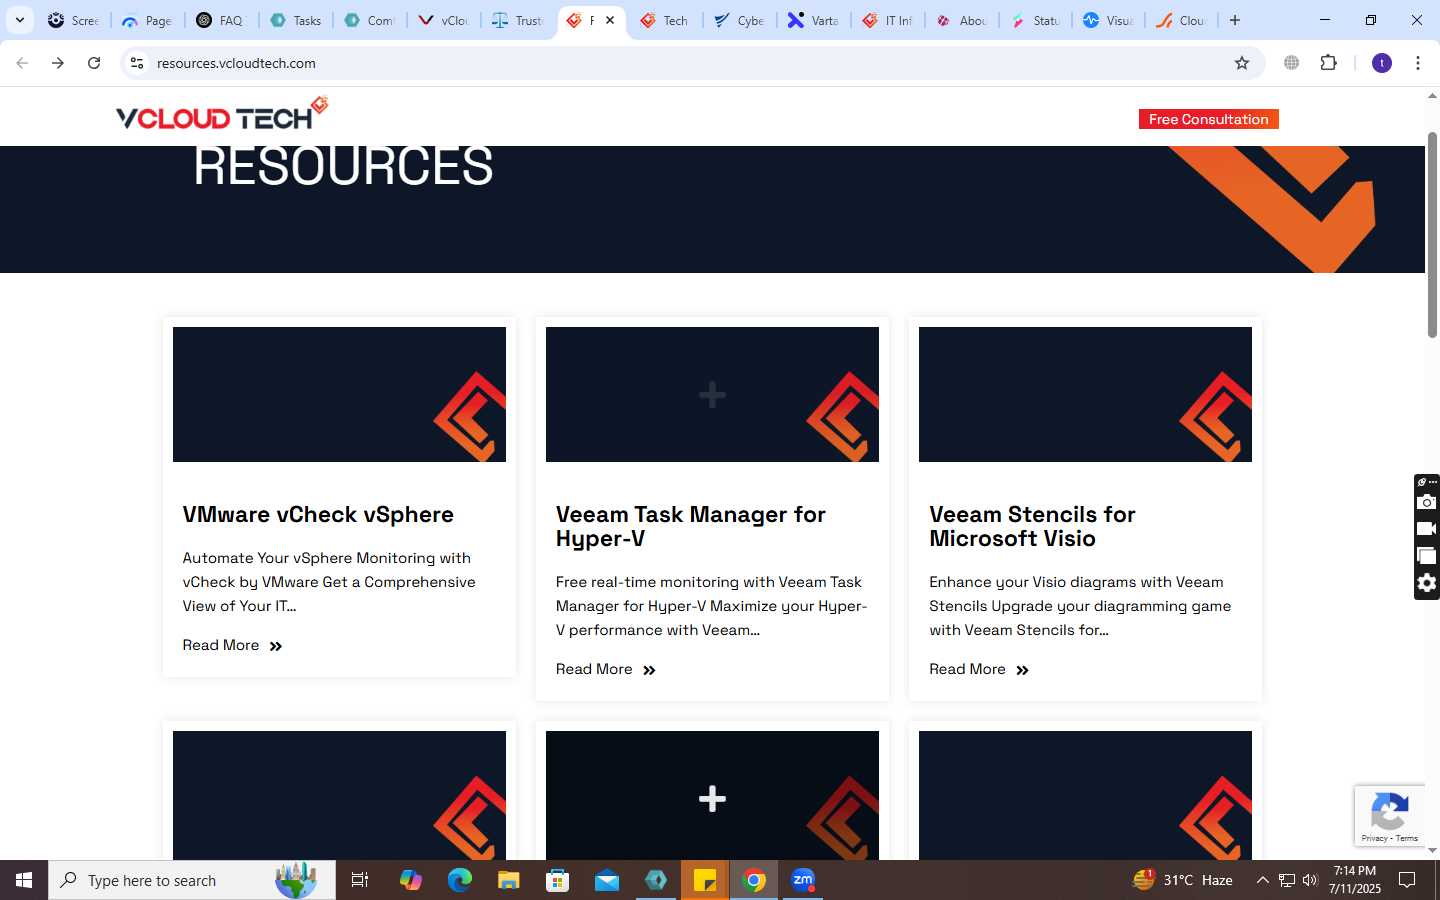The width and height of the screenshot is (1440, 900).
Task: Bookmark this page with the star icon
Action: tap(1242, 63)
